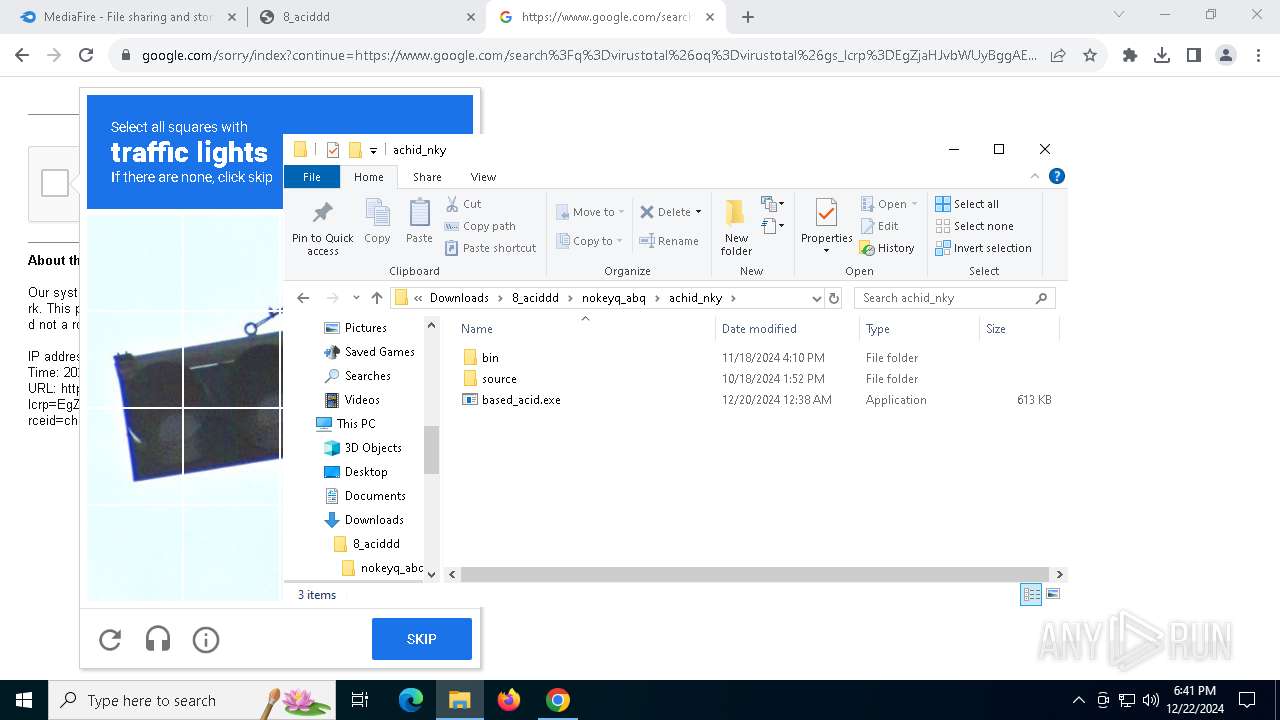The width and height of the screenshot is (1280, 720).
Task: Click the horizontal scrollbar in file list
Action: (x=757, y=574)
